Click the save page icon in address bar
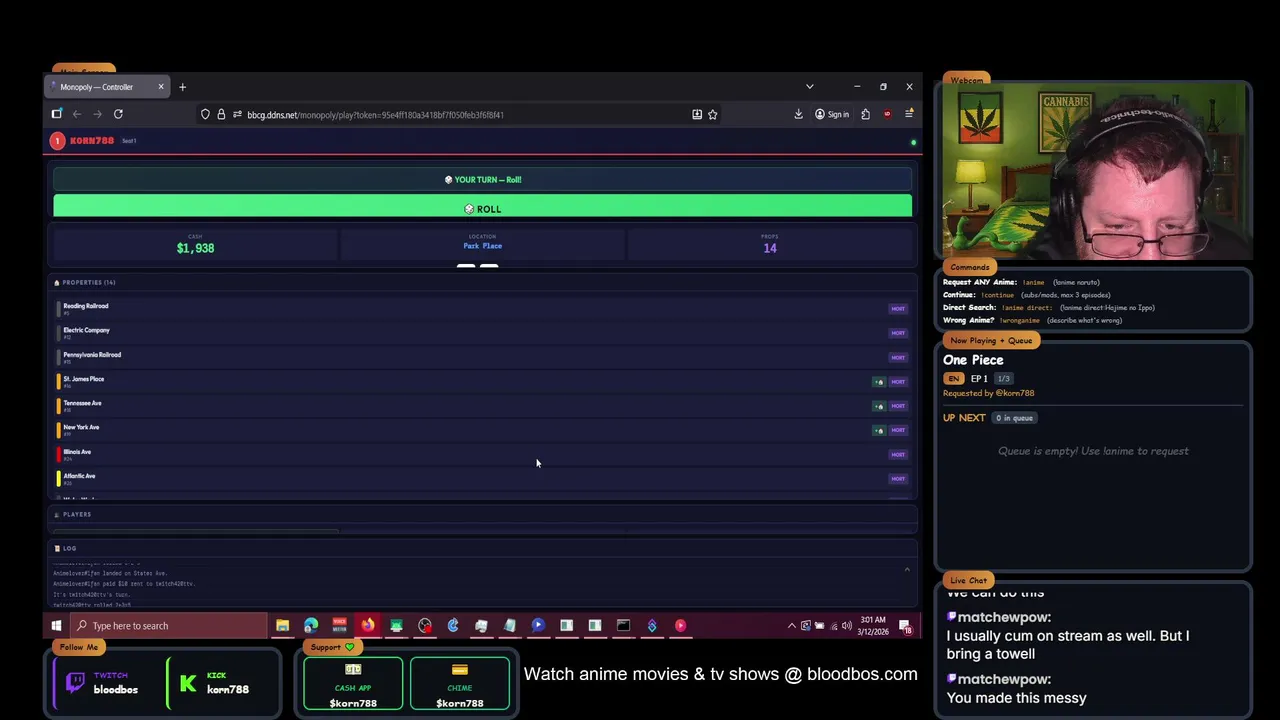Screen dimensions: 1280x720 [x=697, y=114]
